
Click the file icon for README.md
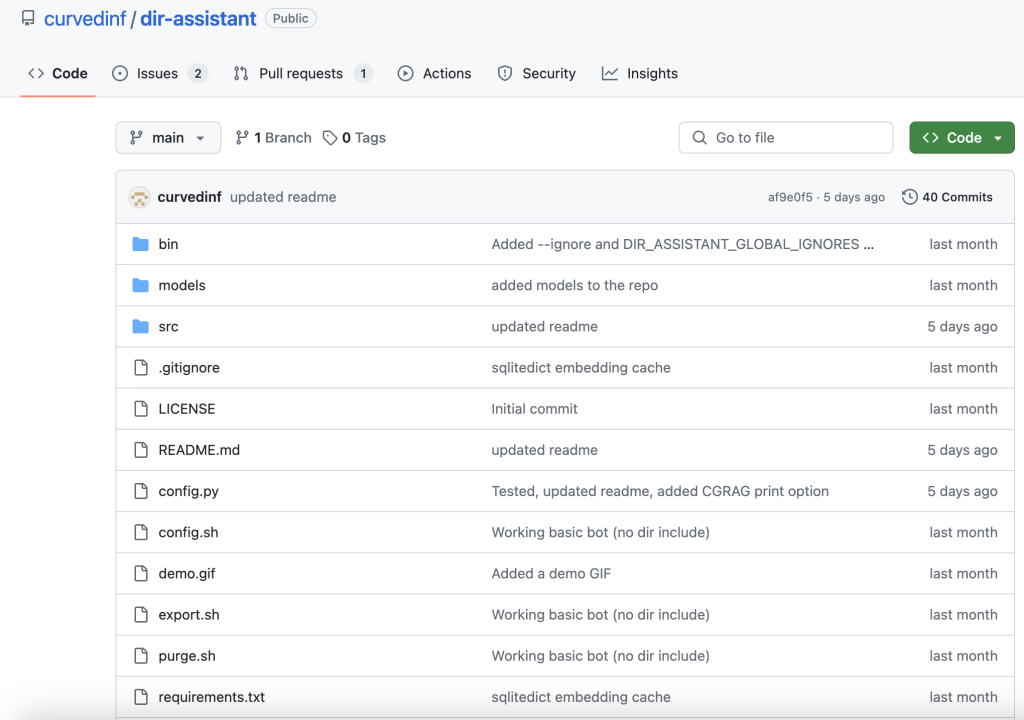tap(140, 450)
